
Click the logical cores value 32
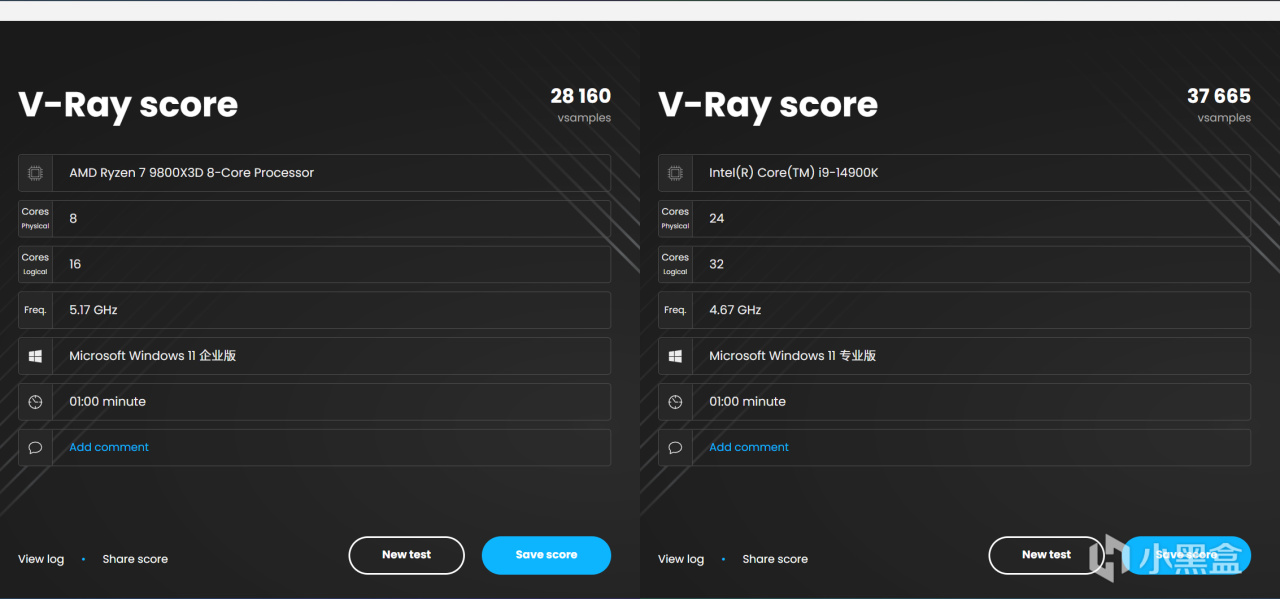tap(717, 264)
